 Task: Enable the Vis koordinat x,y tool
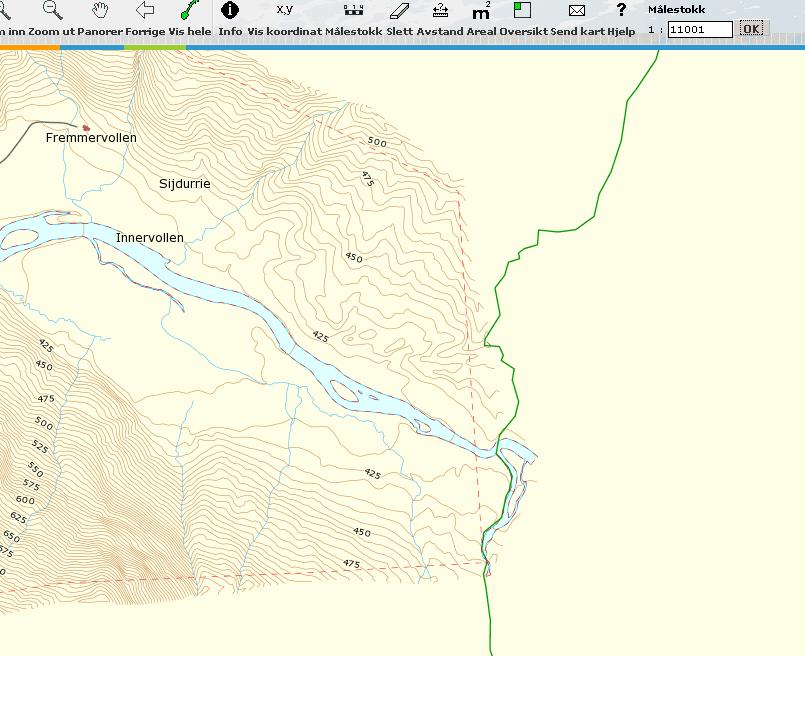pos(284,11)
